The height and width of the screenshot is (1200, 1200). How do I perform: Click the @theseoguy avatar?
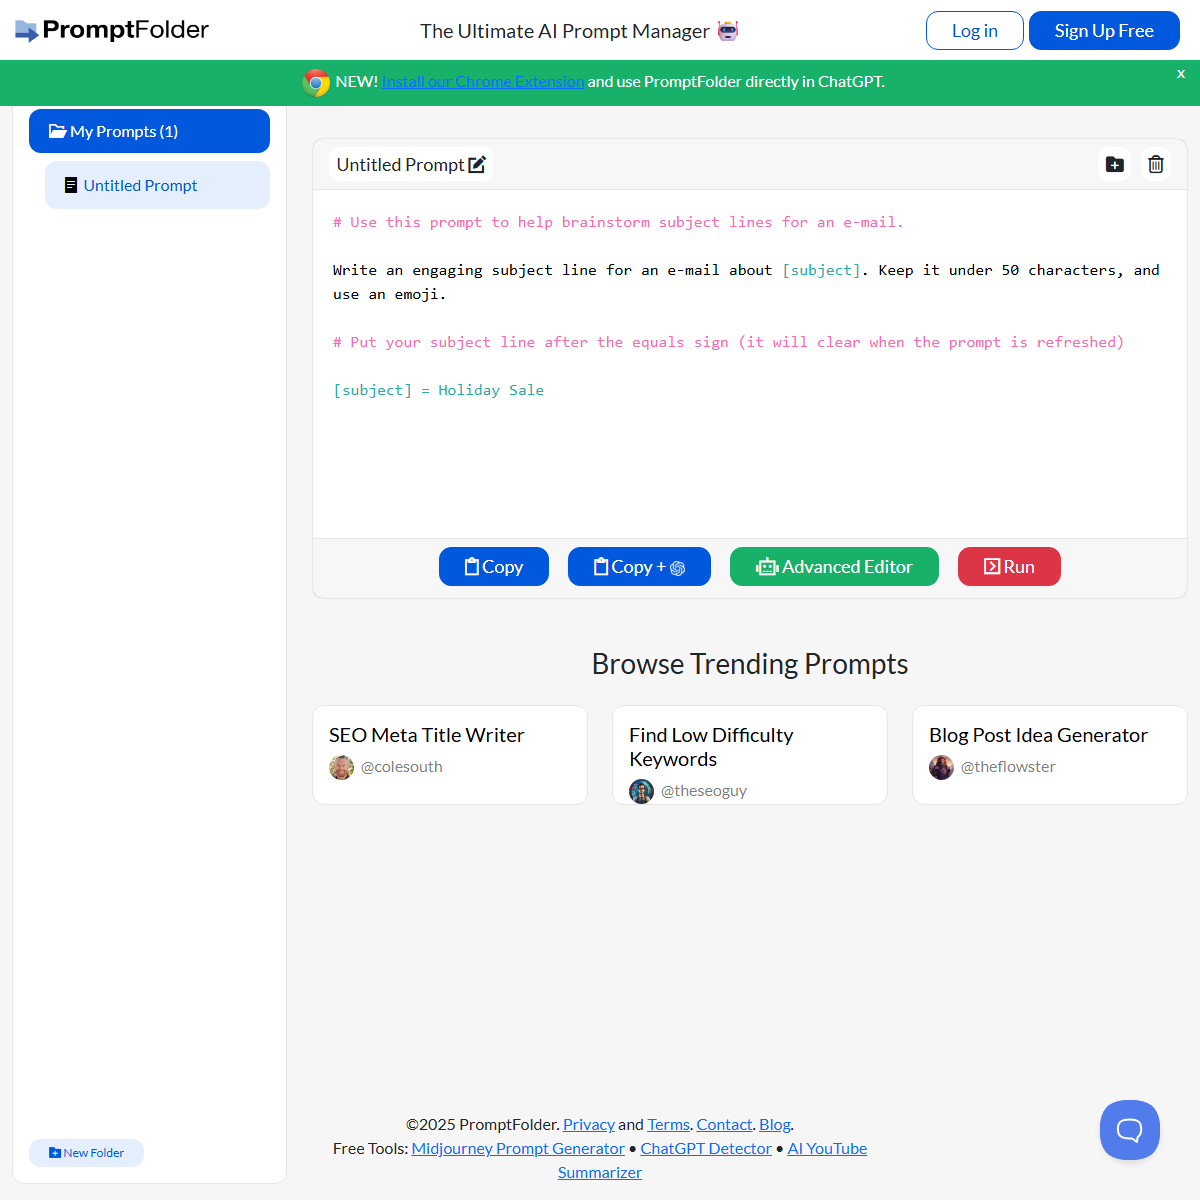pos(641,791)
